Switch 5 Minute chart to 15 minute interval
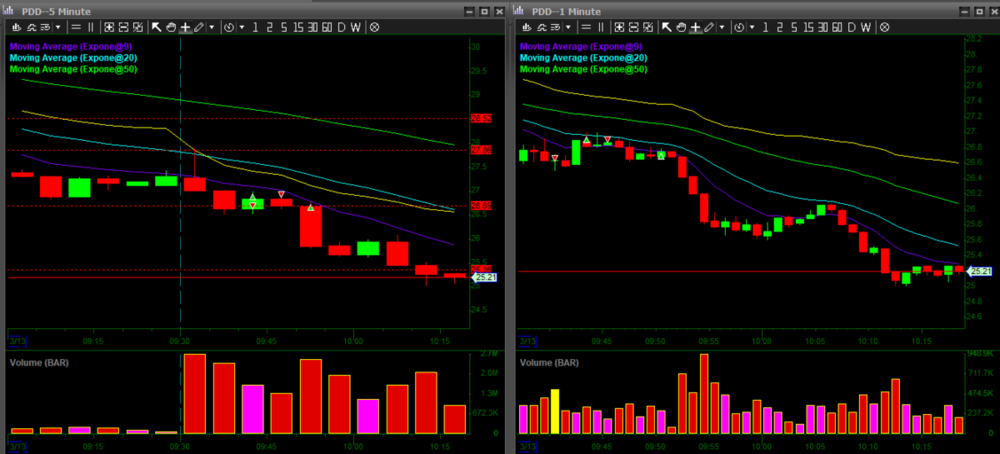This screenshot has height=454, width=1000. click(x=300, y=27)
